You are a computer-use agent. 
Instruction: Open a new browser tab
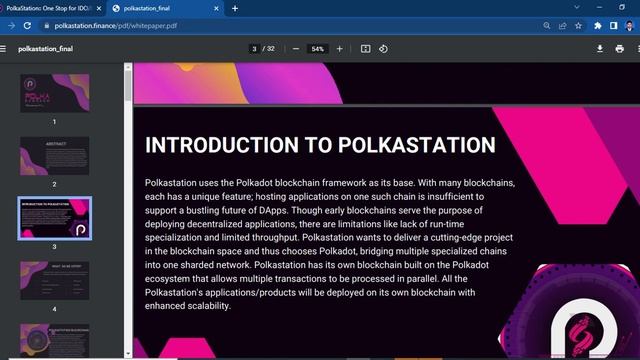tap(235, 9)
